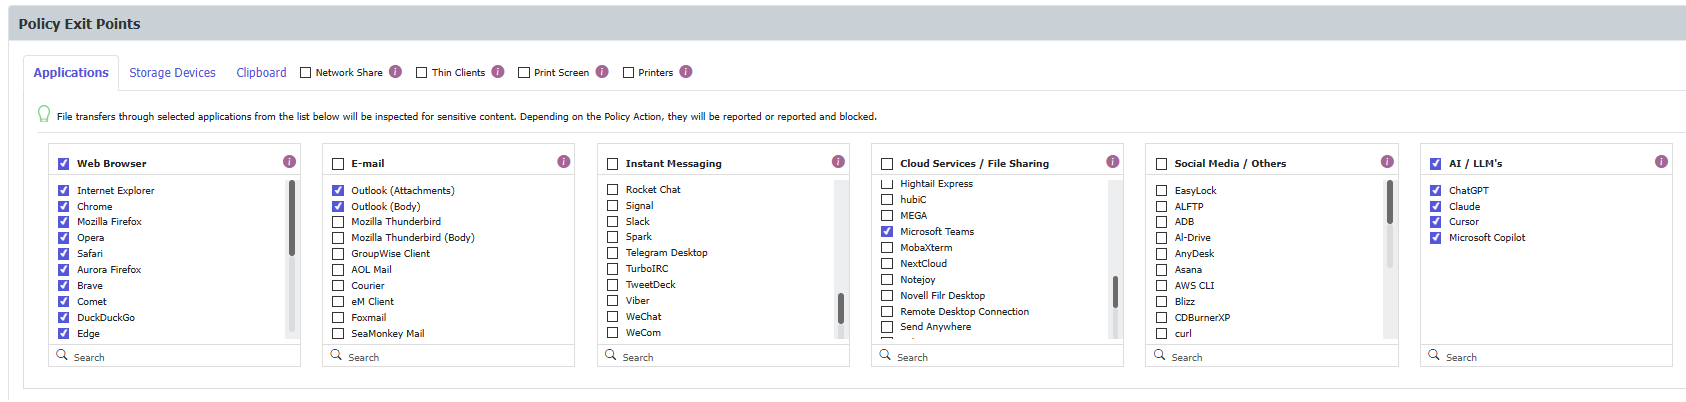This screenshot has width=1686, height=402.
Task: Uncheck the AI / LLM's select-all checkbox
Action: pos(1436,164)
